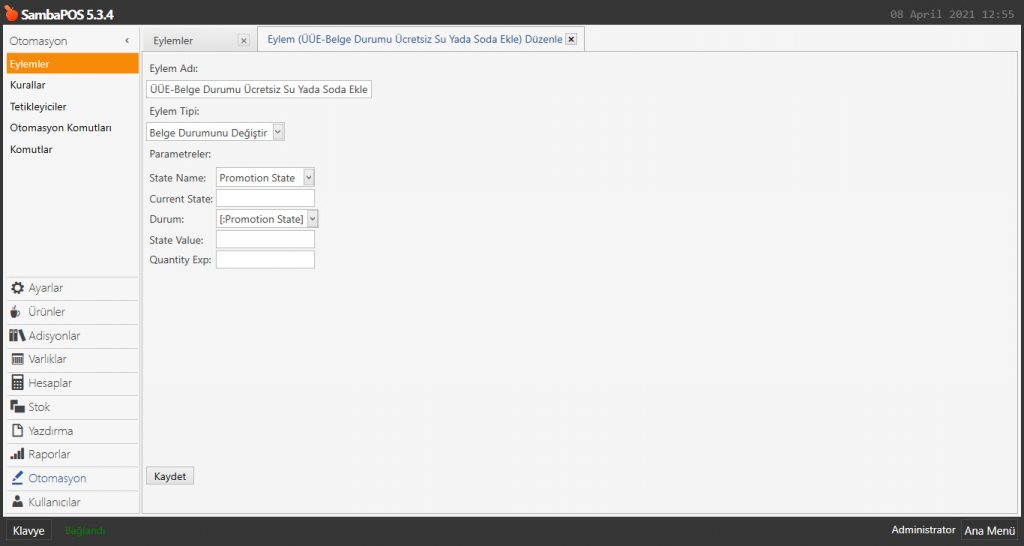Open the State Name dropdown arrow

coord(309,178)
